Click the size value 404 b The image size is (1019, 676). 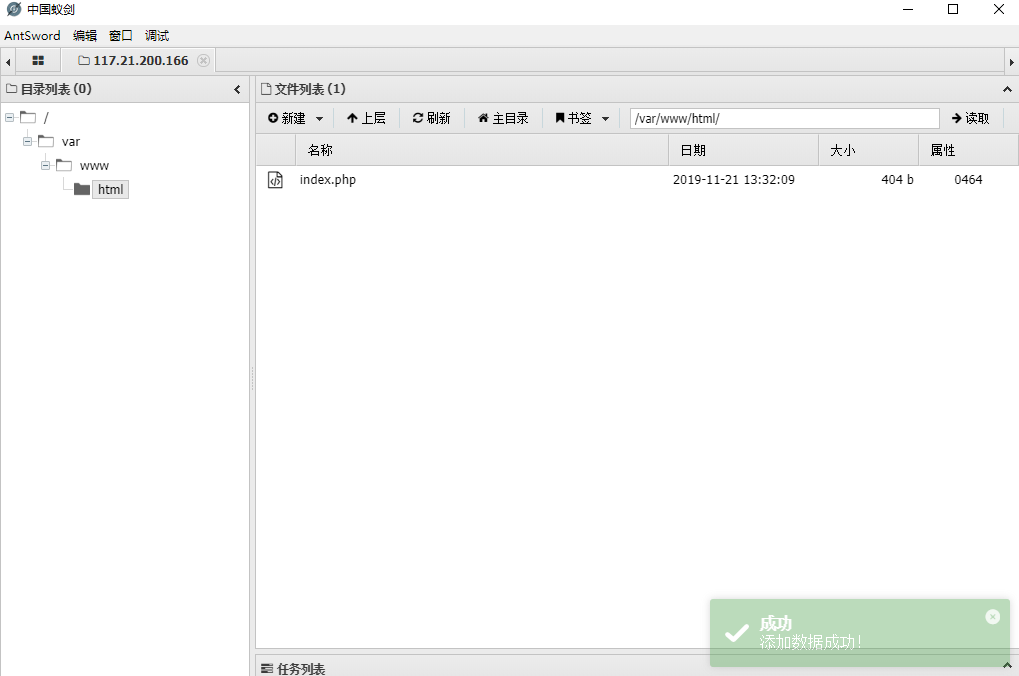coord(897,179)
